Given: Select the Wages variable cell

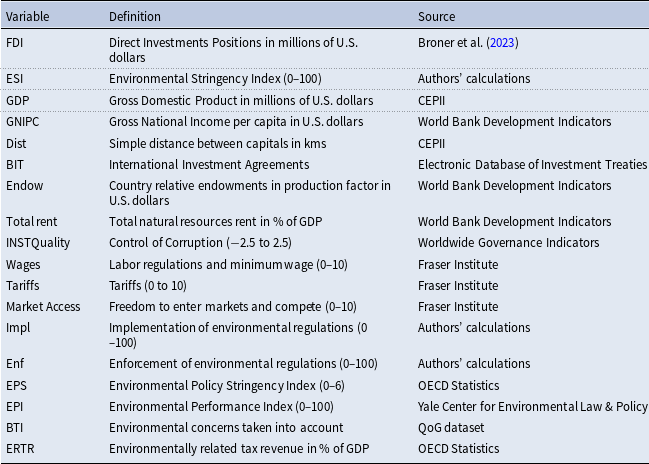Looking at the screenshot, I should tap(23, 264).
